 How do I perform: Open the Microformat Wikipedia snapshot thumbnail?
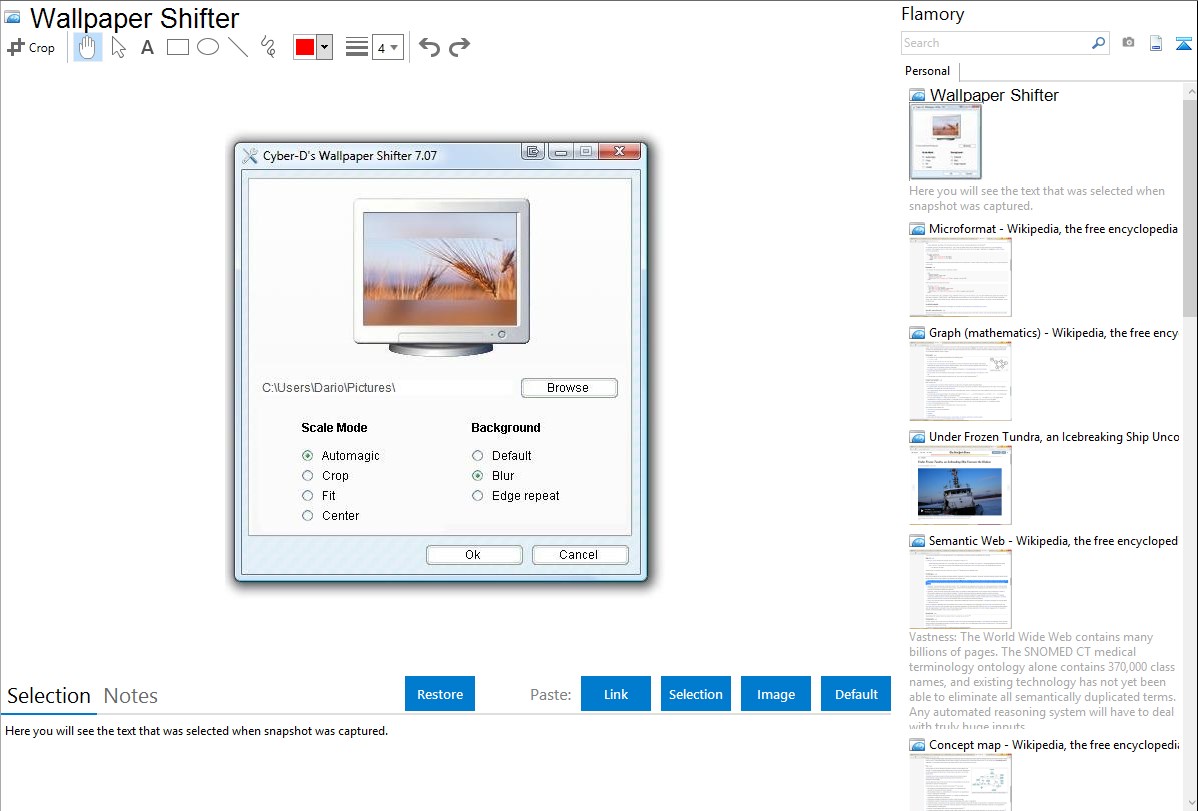point(960,277)
